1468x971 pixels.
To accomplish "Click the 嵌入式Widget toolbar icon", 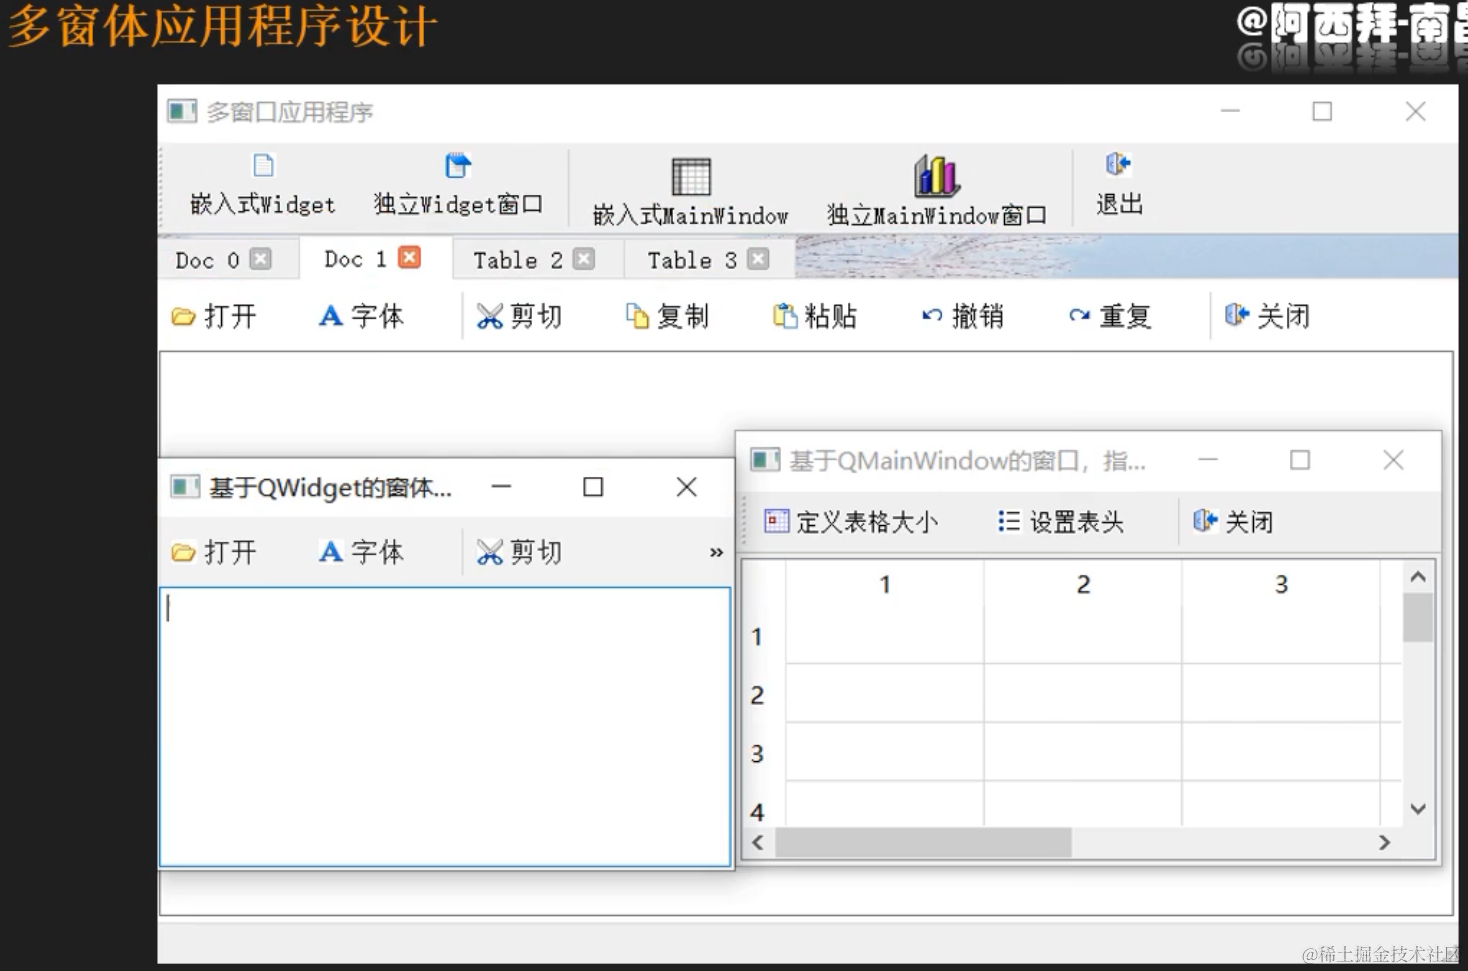I will pyautogui.click(x=263, y=166).
